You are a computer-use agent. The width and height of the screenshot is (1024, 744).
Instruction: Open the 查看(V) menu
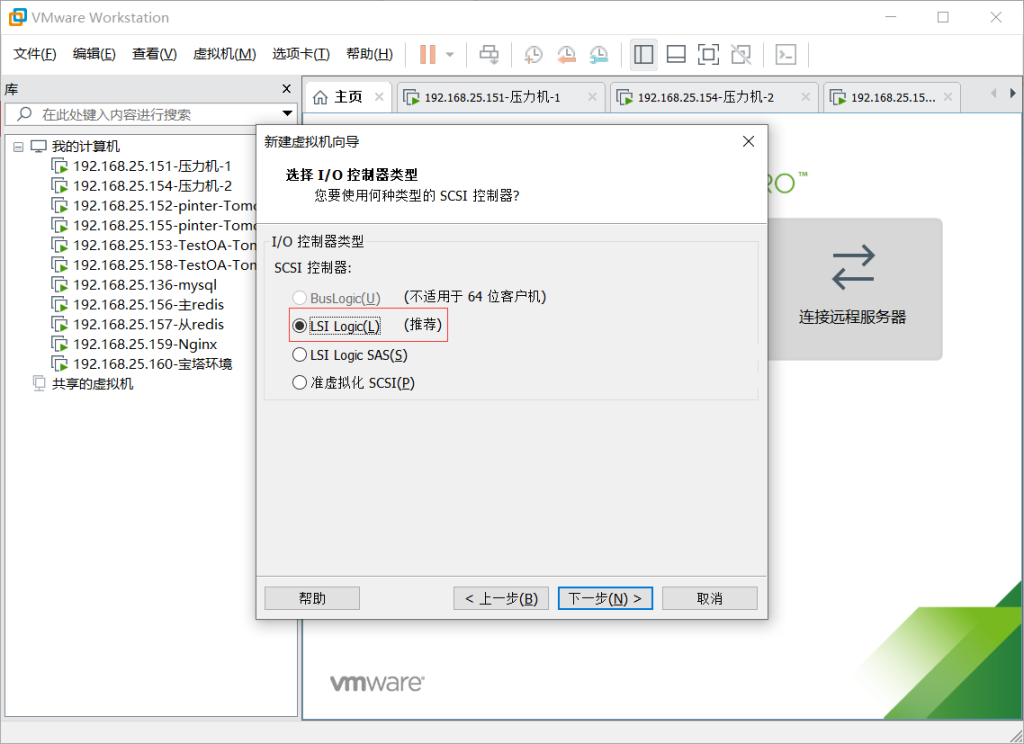click(x=154, y=54)
